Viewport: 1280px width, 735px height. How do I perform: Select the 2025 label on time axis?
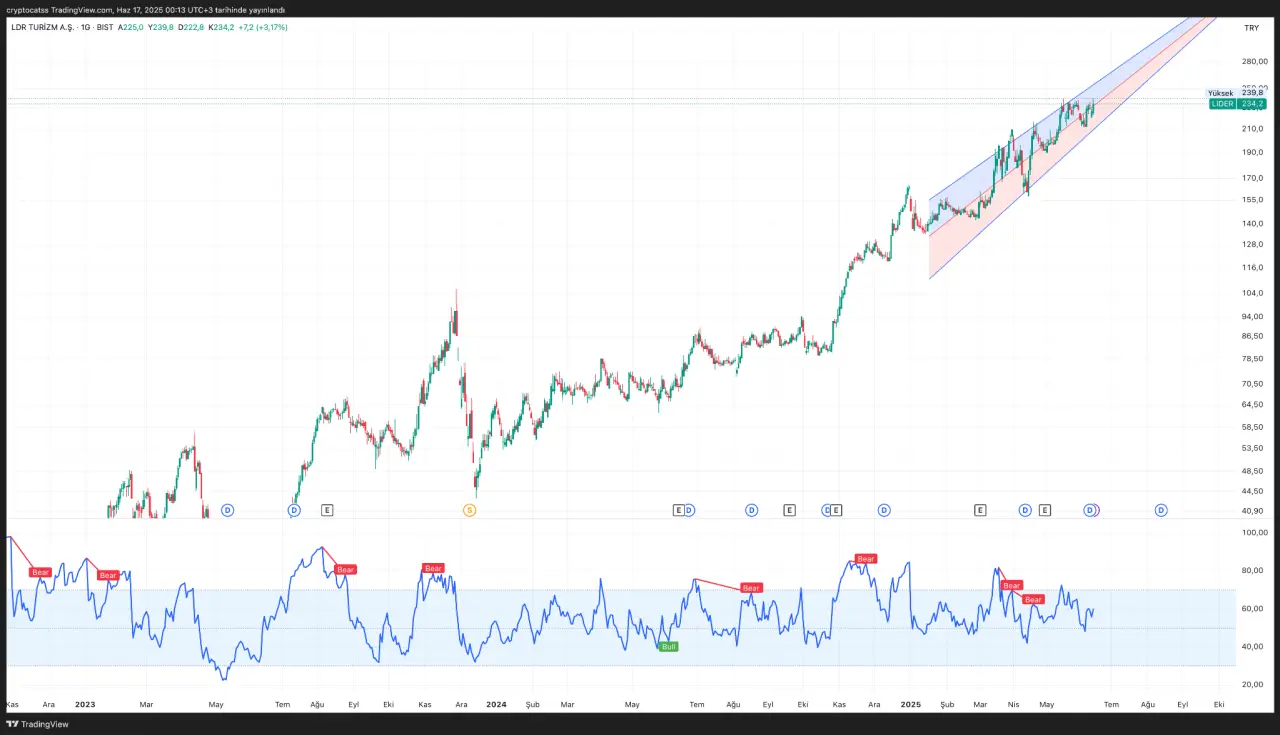click(909, 704)
